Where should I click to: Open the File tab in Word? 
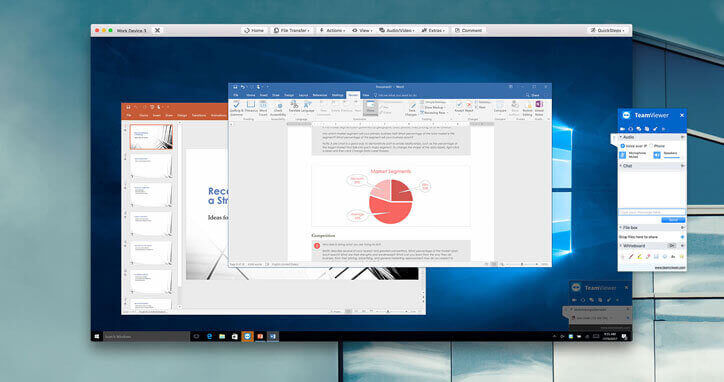[x=235, y=95]
